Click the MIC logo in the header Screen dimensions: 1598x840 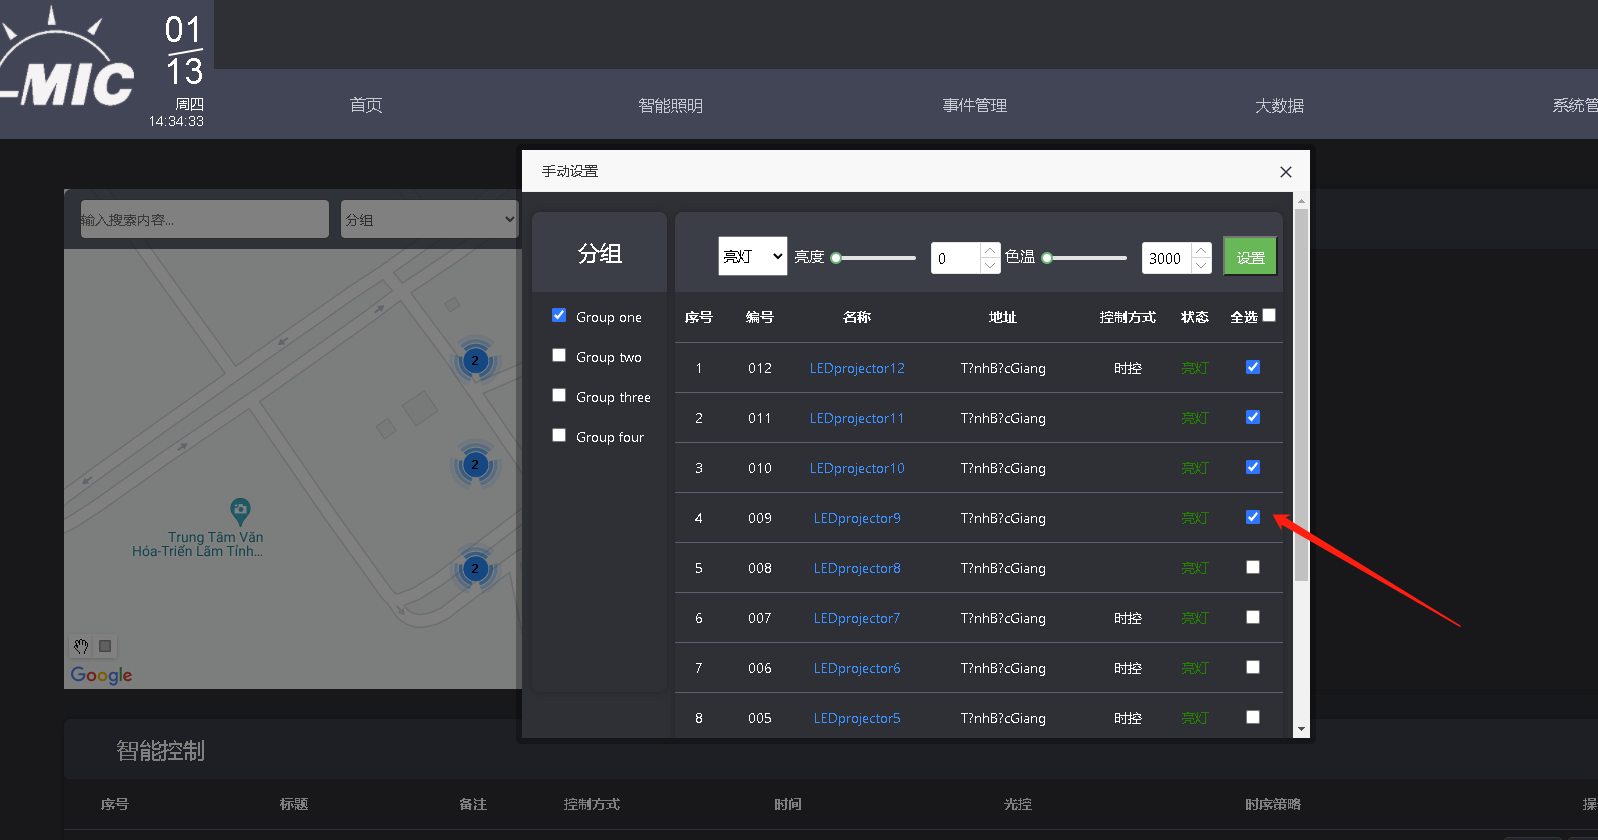pos(70,70)
